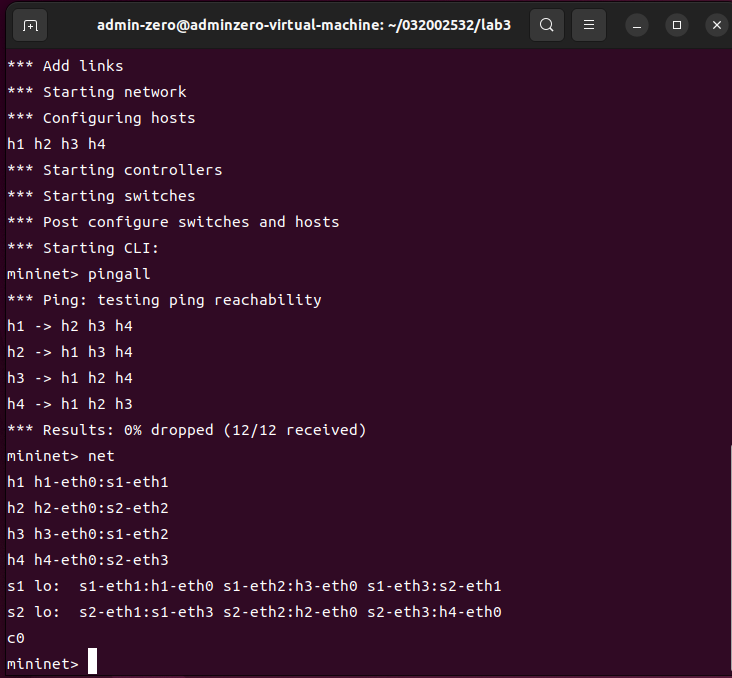Click the 'h1 h1-eth0:s1-eth1' line
This screenshot has height=678, width=732.
[x=88, y=482]
